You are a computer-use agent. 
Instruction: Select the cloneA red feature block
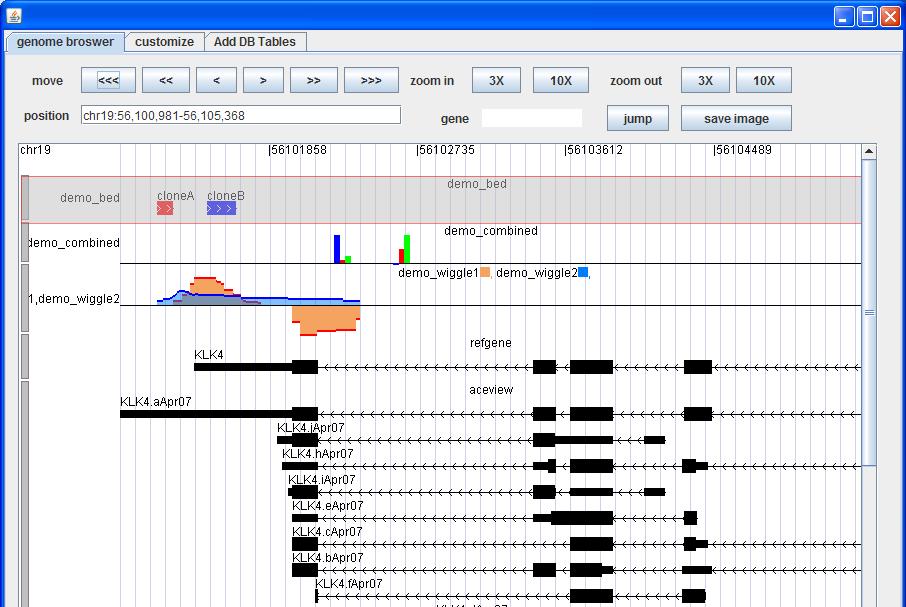pyautogui.click(x=165, y=208)
